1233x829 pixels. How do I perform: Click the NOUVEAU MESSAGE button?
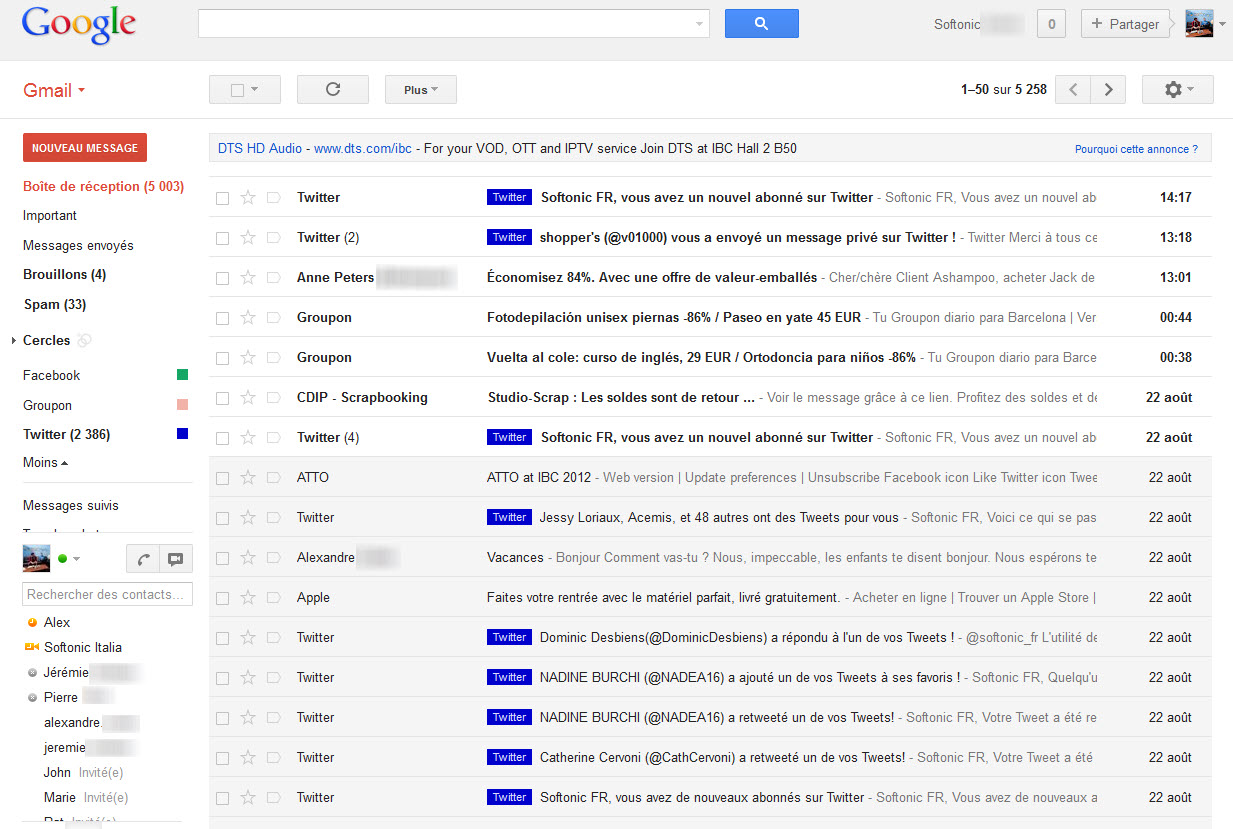tap(84, 147)
